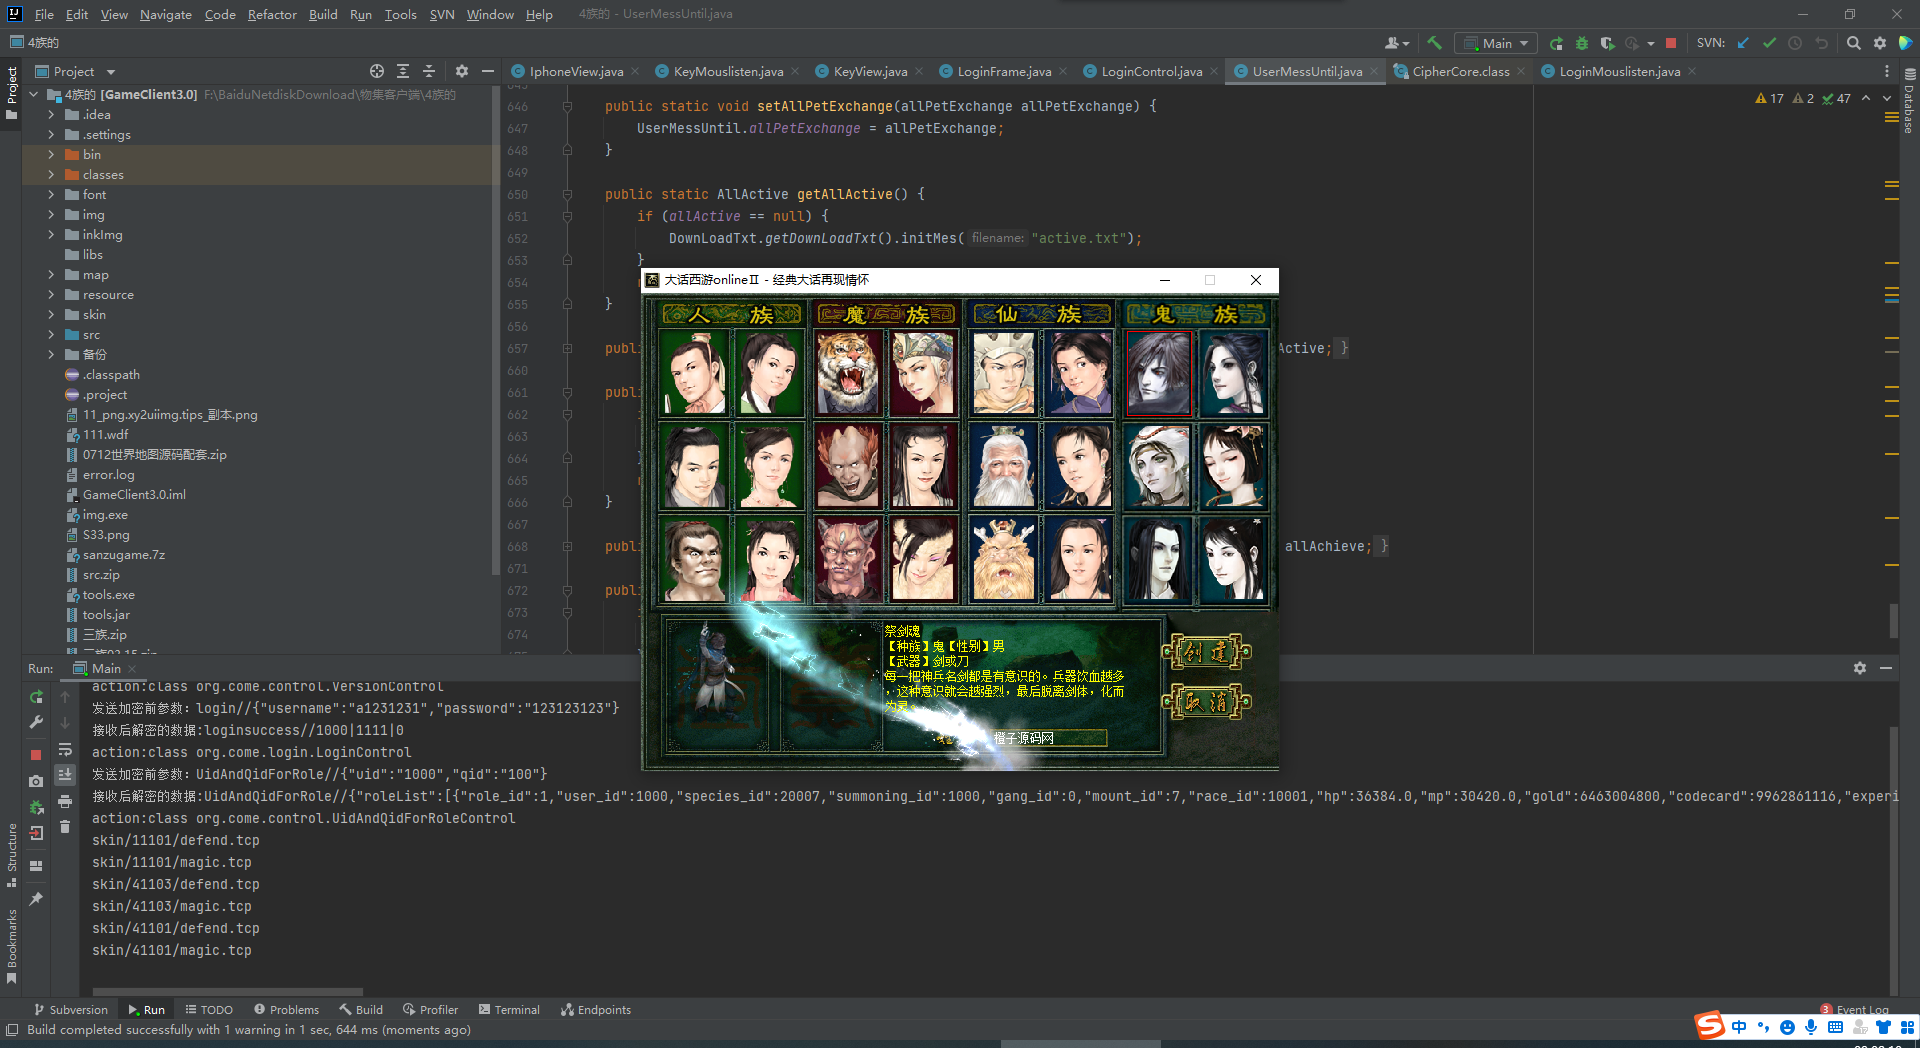Click the Rerun Main icon in Run panel
Viewport: 1920px width, 1048px height.
36,697
